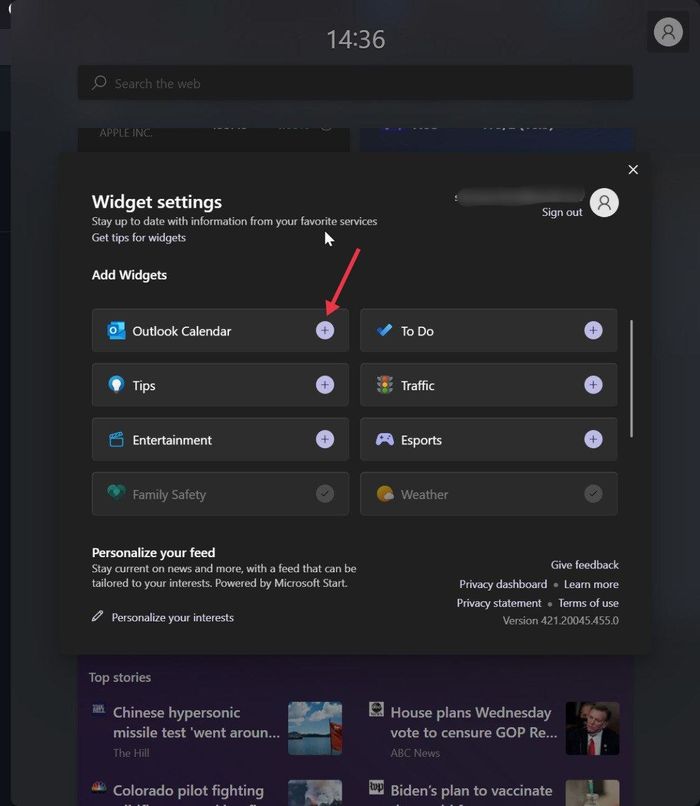The height and width of the screenshot is (806, 700).
Task: Open the Chinese hypersonic missile news story
Action: (196, 722)
